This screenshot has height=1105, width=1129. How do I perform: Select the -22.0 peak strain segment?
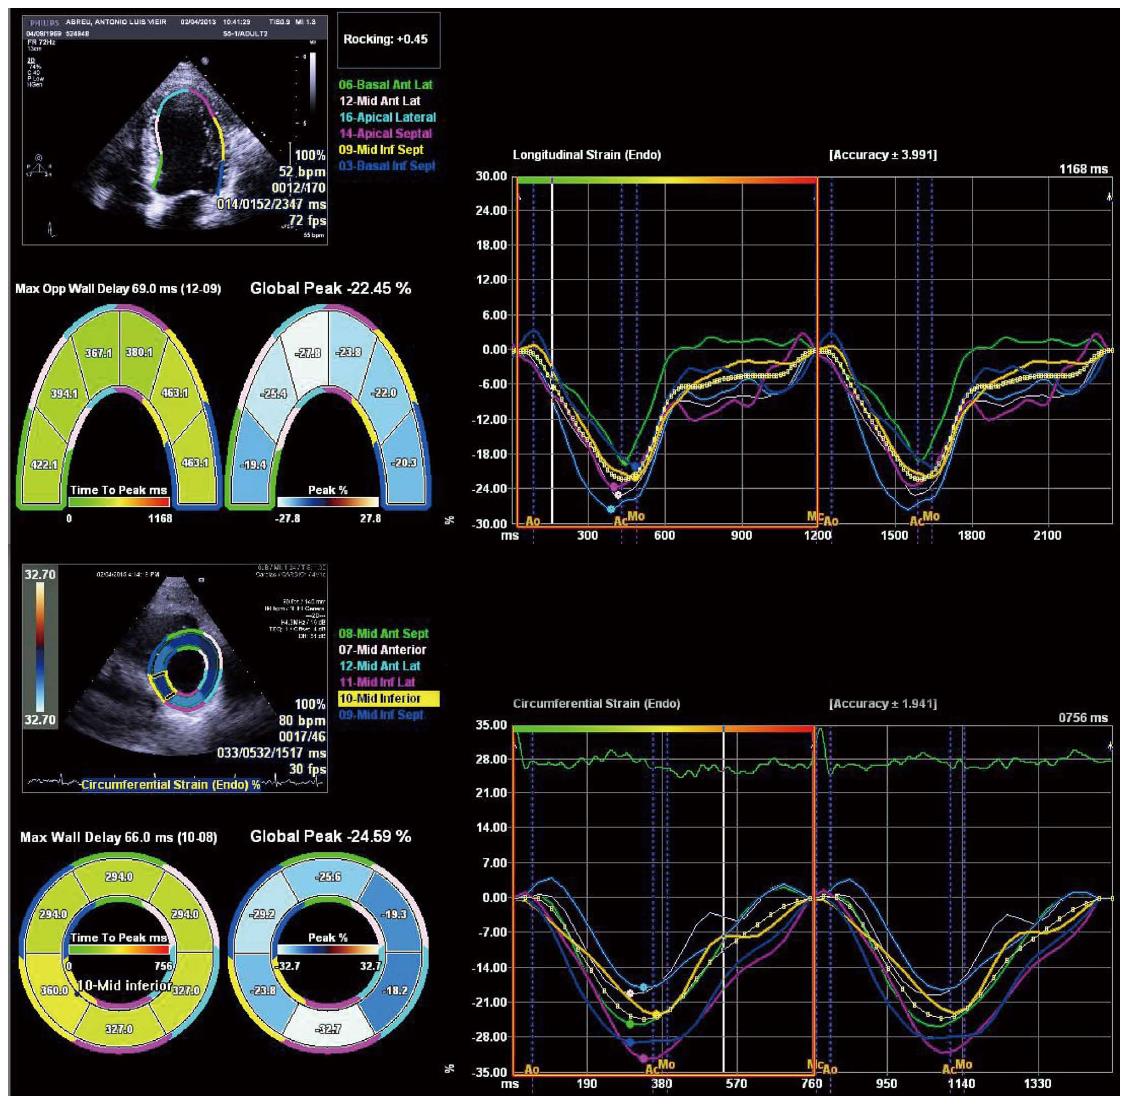coord(384,393)
